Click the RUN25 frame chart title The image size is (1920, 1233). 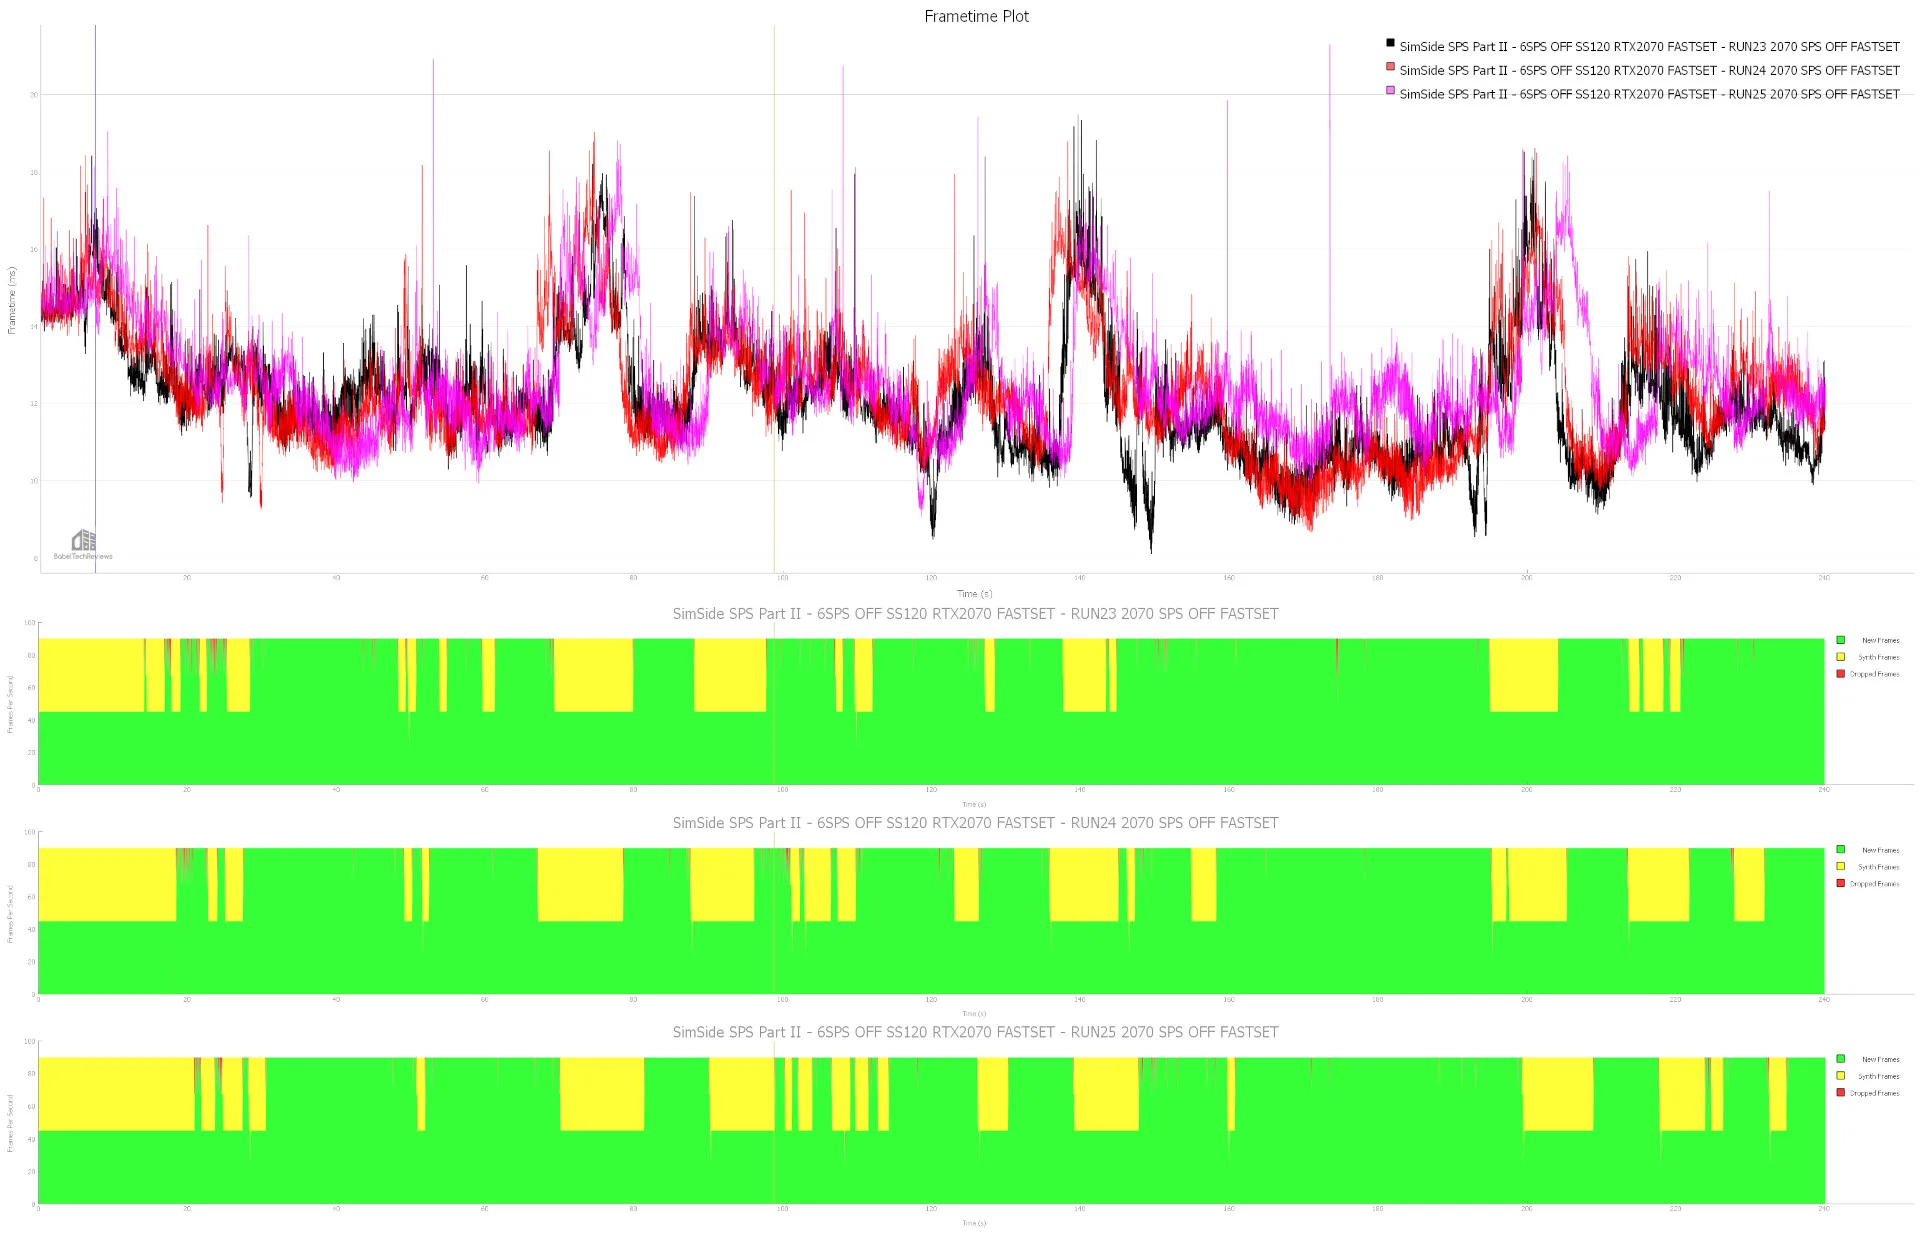[x=975, y=1032]
